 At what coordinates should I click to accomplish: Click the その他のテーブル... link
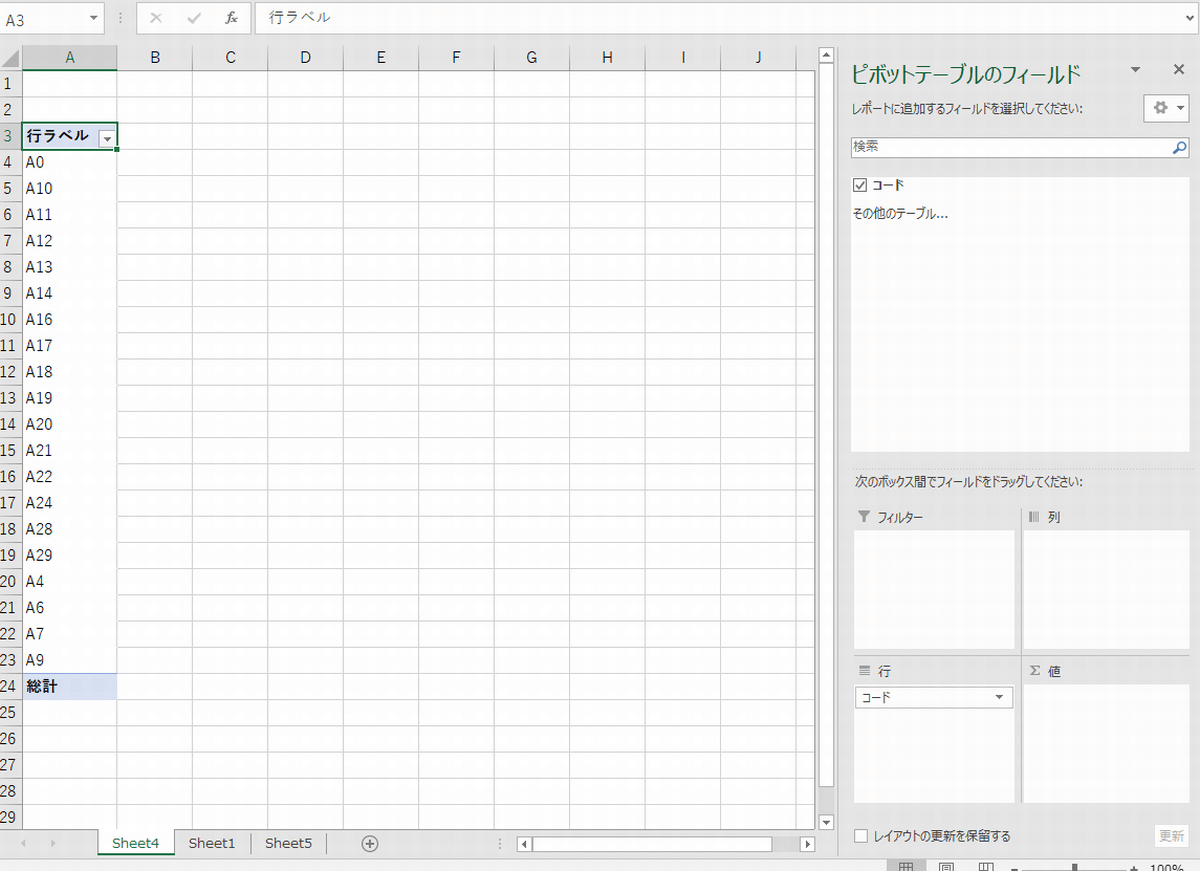click(x=899, y=213)
